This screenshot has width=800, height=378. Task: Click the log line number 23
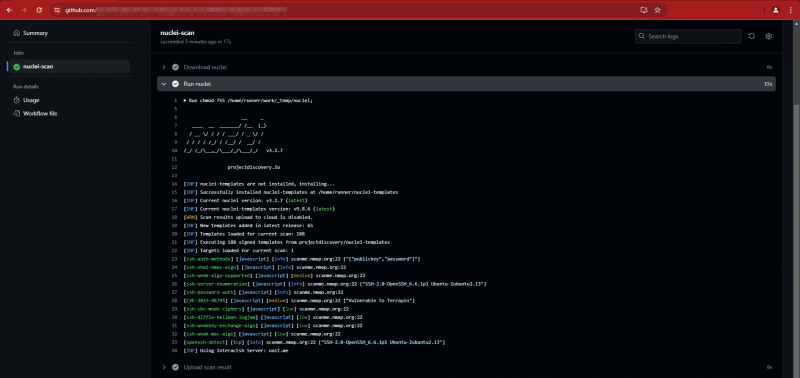[x=174, y=259]
